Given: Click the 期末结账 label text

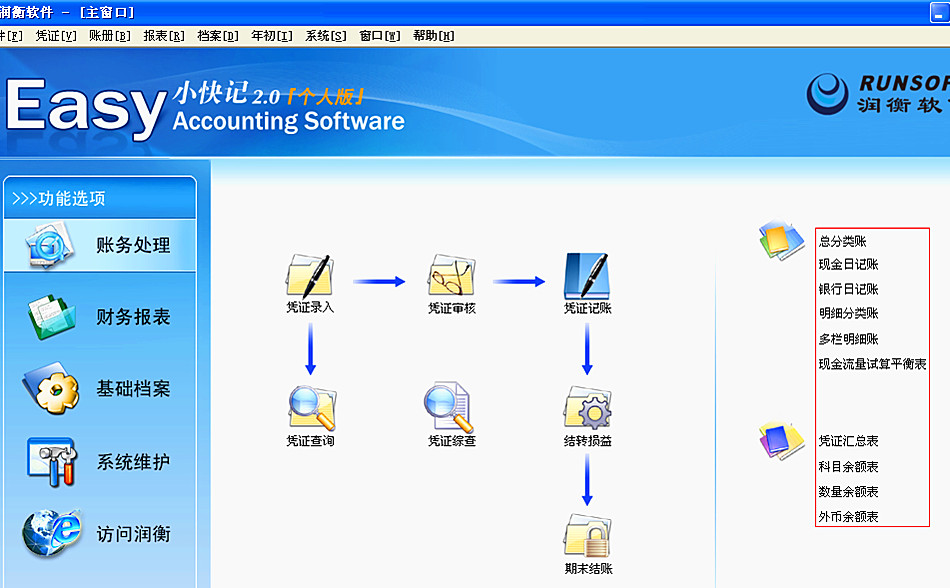Looking at the screenshot, I should [x=588, y=569].
